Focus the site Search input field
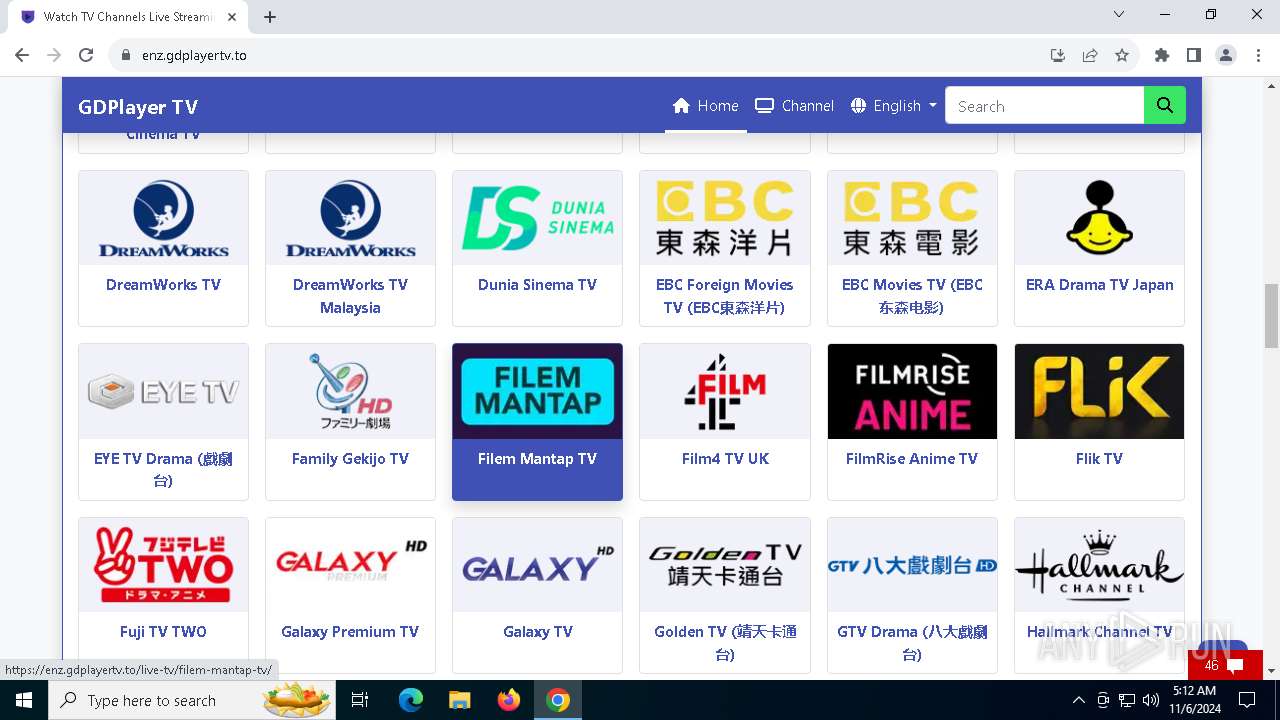Screen dimensions: 1280x720 1044,105
